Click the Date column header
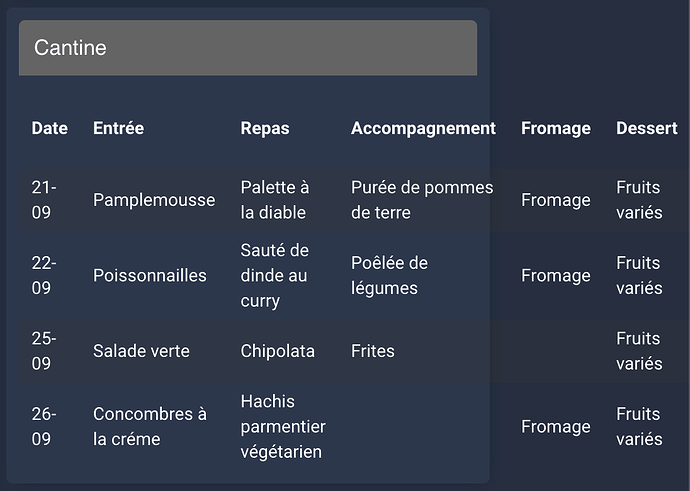 point(50,128)
